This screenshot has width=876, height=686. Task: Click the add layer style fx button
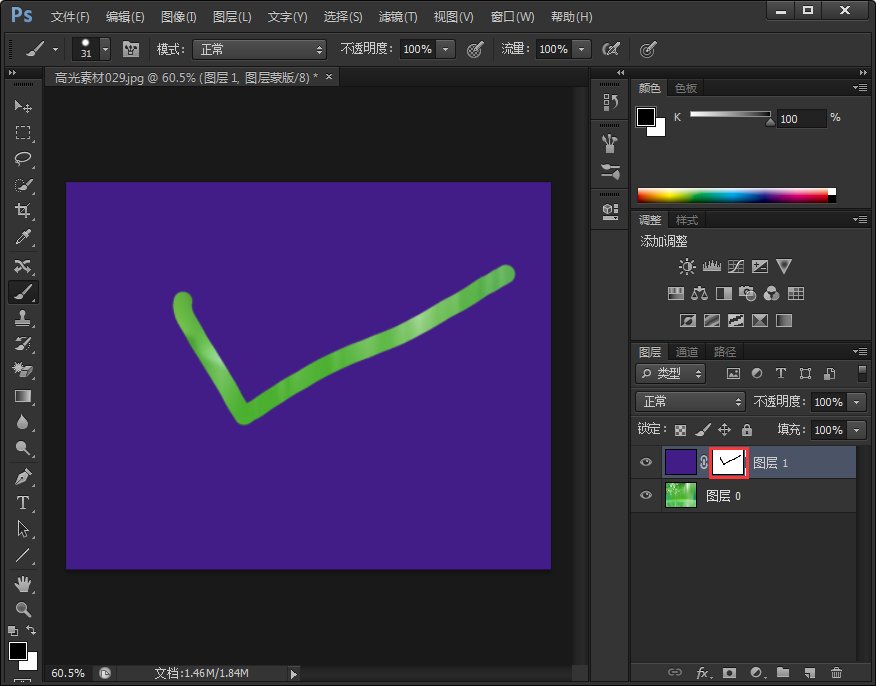pyautogui.click(x=703, y=673)
